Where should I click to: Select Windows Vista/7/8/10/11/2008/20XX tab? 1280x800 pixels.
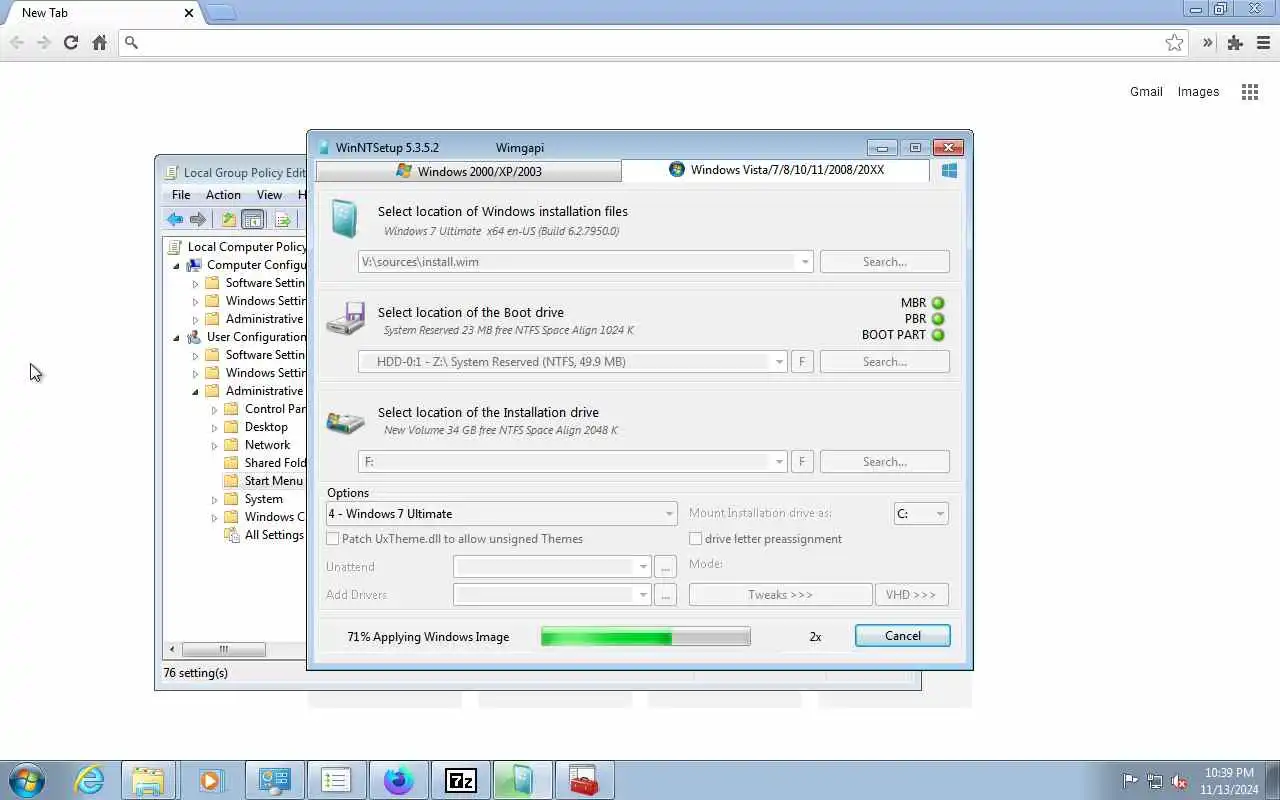[775, 170]
